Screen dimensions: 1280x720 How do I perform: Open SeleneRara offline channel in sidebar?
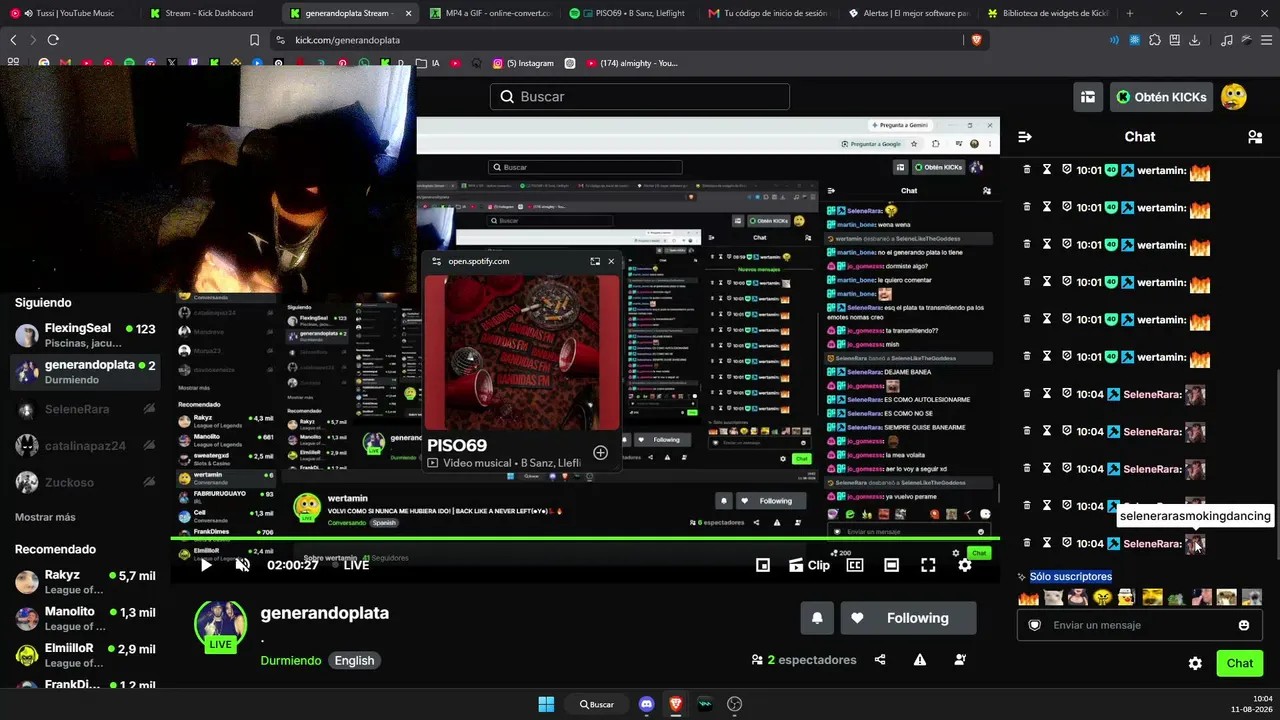click(85, 409)
